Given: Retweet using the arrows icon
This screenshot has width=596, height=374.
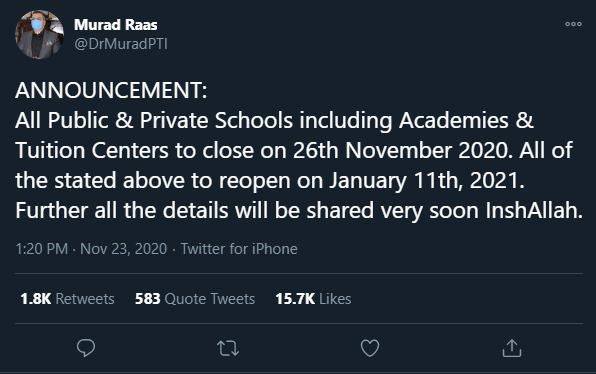Looking at the screenshot, I should point(228,348).
